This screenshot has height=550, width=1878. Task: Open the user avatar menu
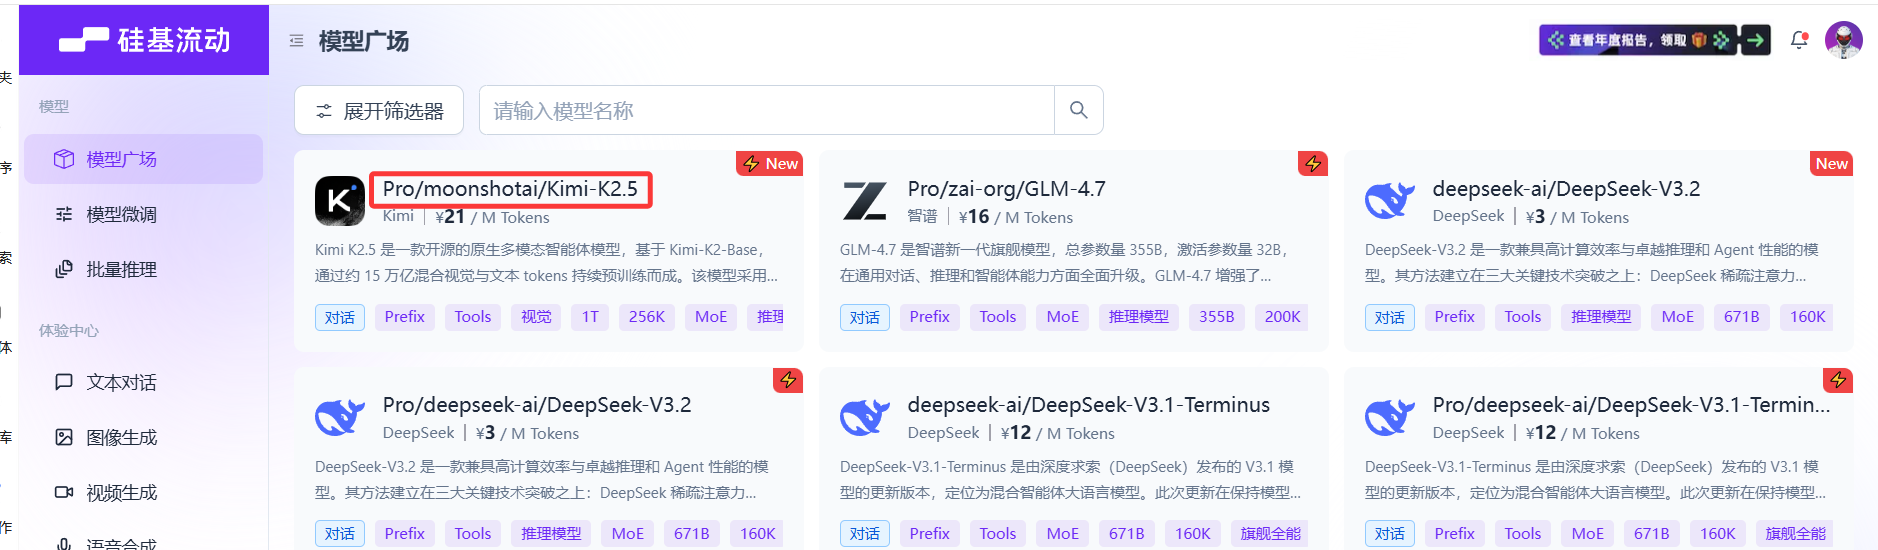[x=1843, y=40]
